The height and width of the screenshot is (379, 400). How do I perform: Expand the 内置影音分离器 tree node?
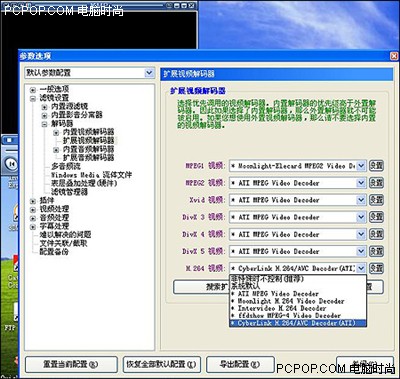coord(44,116)
